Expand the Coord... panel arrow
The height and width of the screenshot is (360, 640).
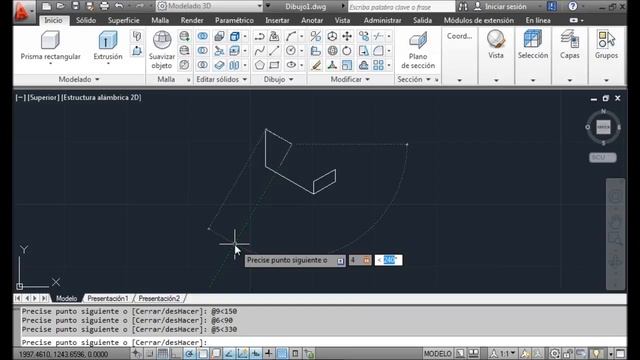460,80
